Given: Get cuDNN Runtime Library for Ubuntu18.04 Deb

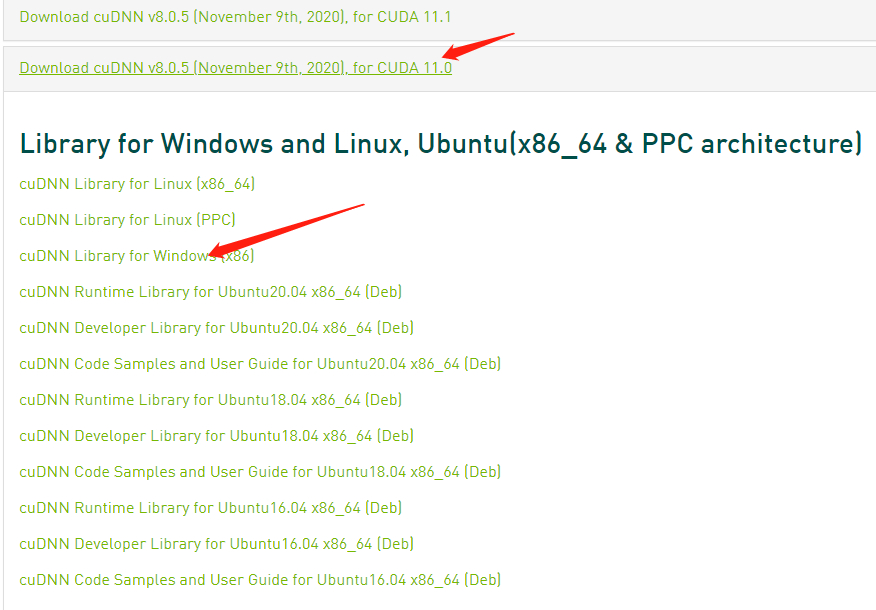Looking at the screenshot, I should tap(211, 399).
